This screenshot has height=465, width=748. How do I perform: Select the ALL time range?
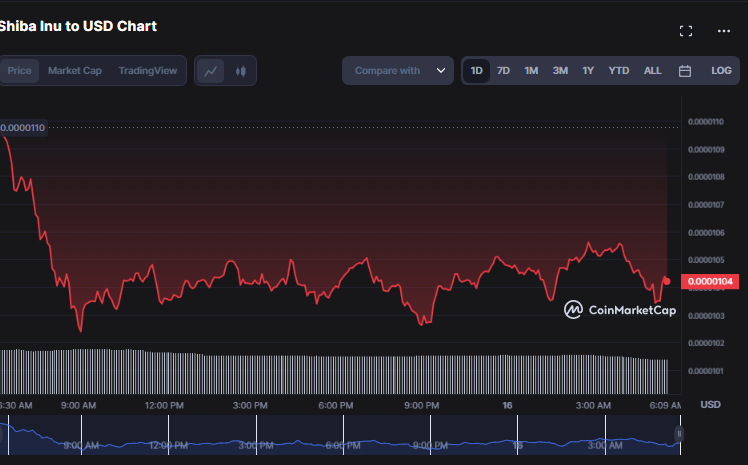coord(653,71)
